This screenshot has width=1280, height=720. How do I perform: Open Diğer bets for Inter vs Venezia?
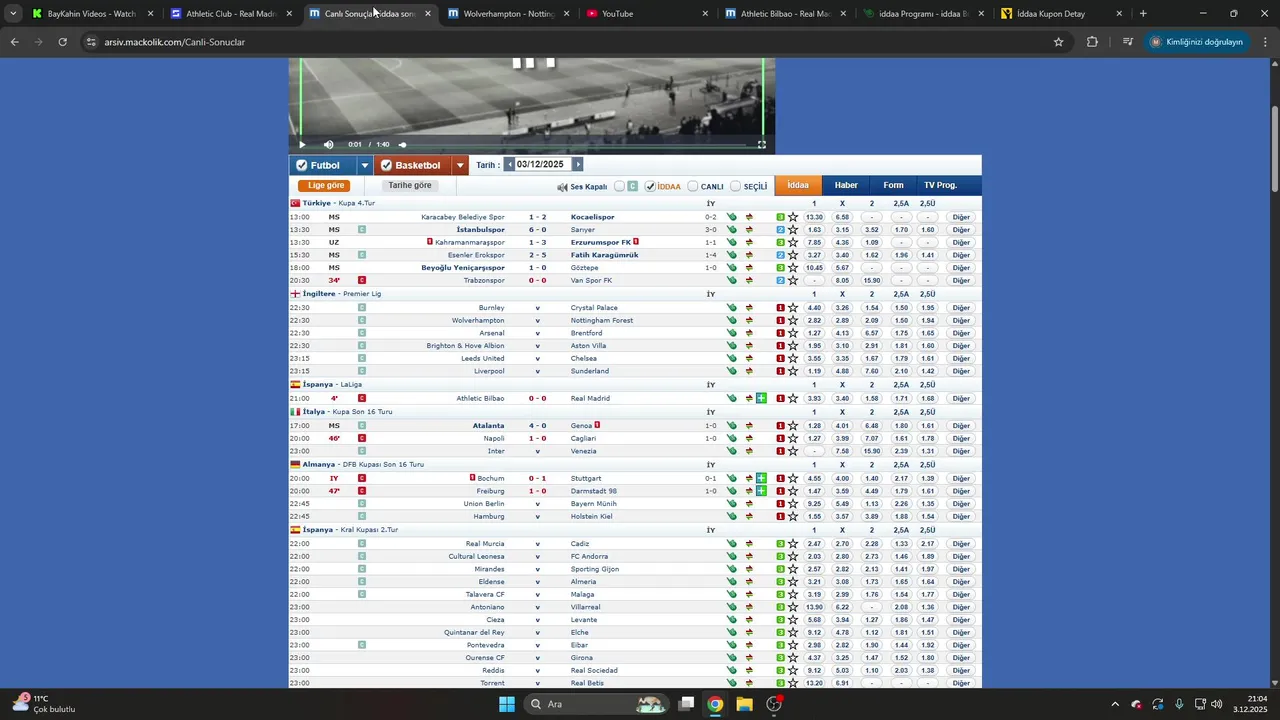pos(961,451)
